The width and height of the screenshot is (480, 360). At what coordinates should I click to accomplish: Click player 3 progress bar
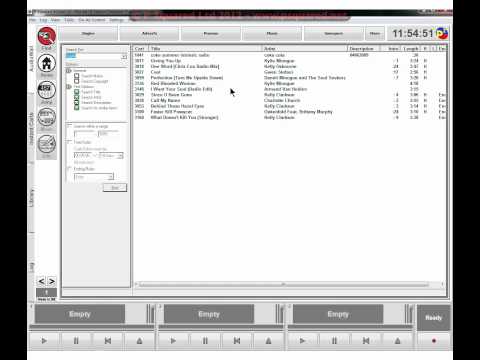pos(350,328)
